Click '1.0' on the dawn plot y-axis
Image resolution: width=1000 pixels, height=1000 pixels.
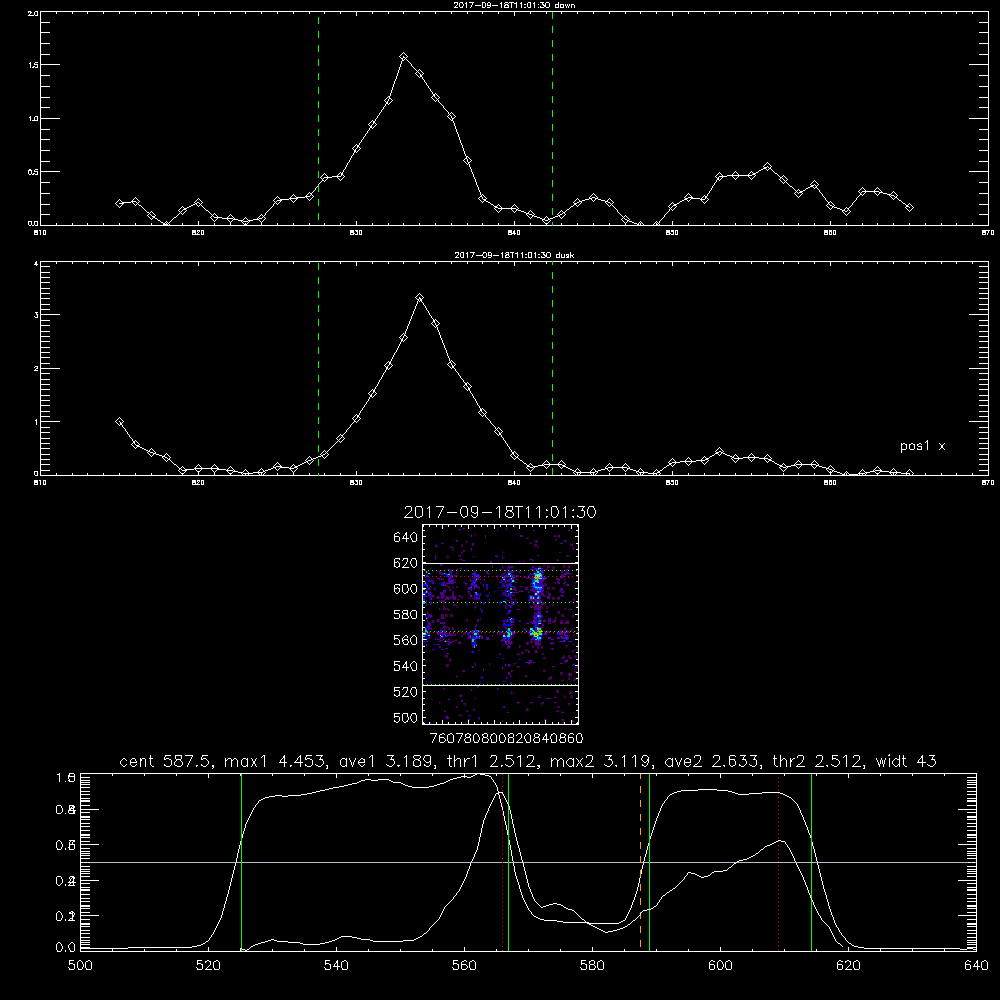pyautogui.click(x=34, y=119)
